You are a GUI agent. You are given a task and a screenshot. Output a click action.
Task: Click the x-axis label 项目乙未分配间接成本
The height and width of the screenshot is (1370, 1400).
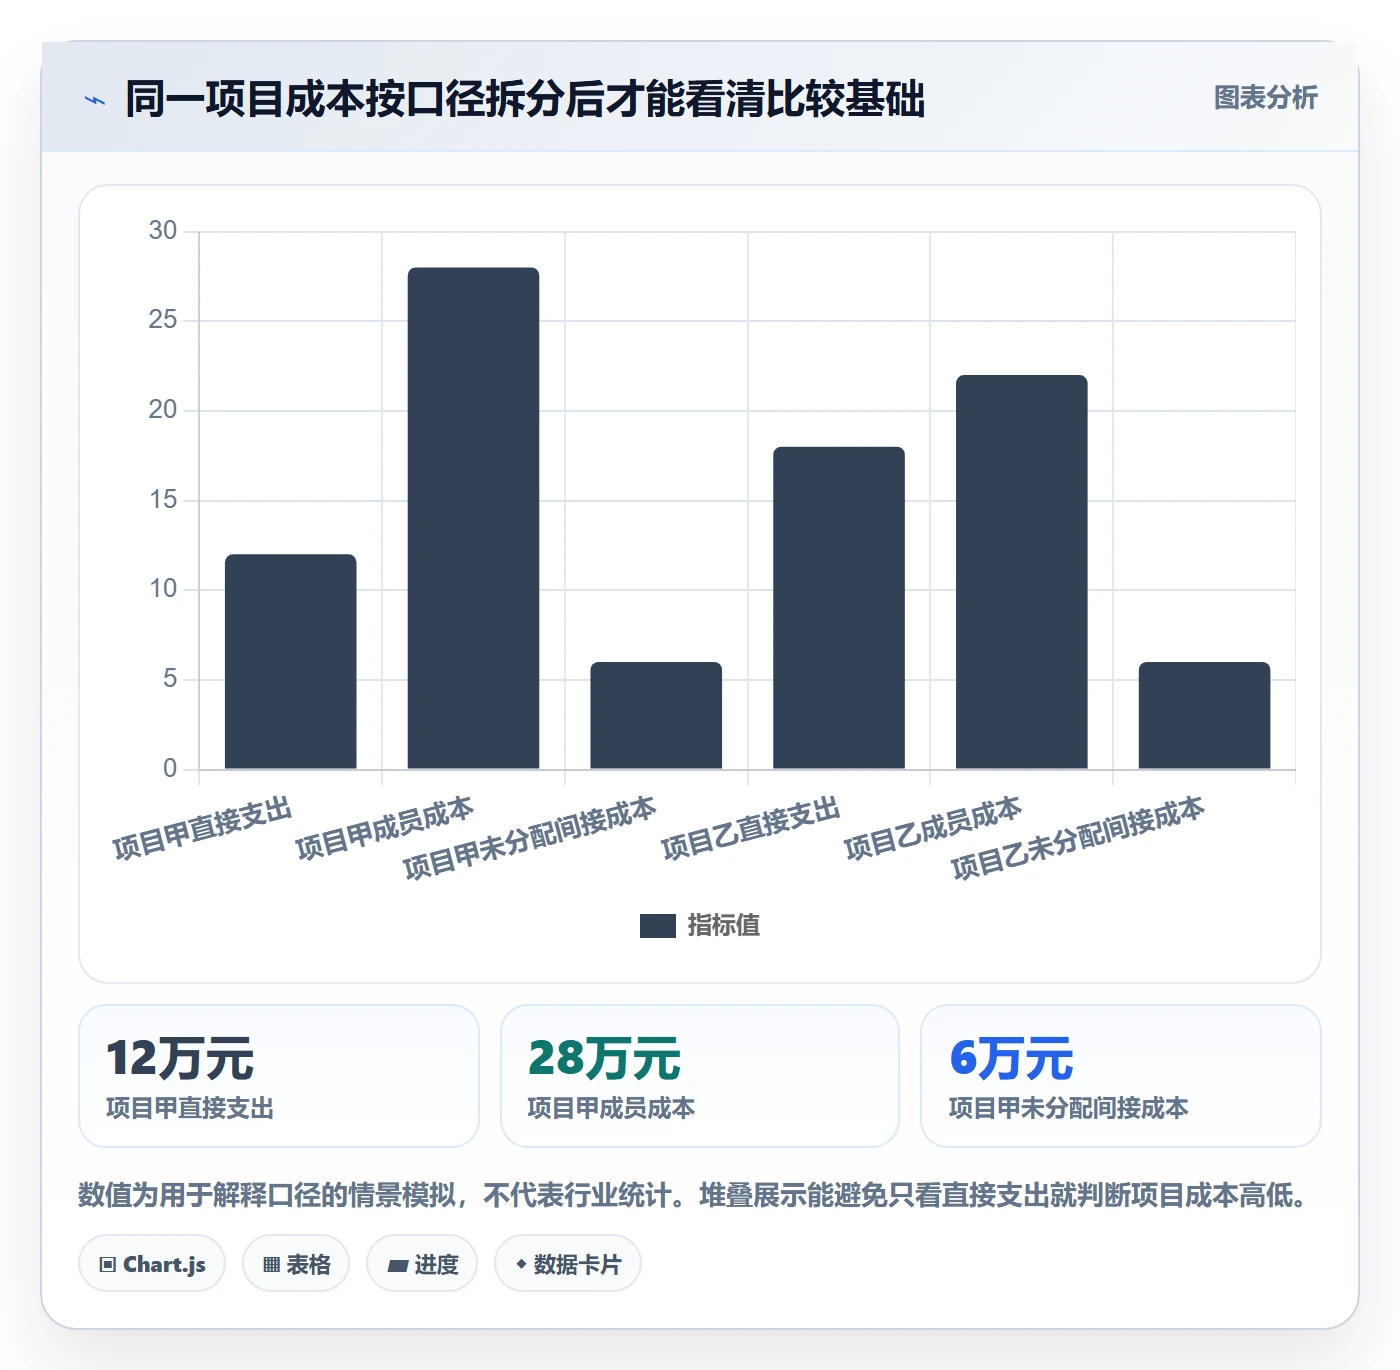(x=1078, y=838)
